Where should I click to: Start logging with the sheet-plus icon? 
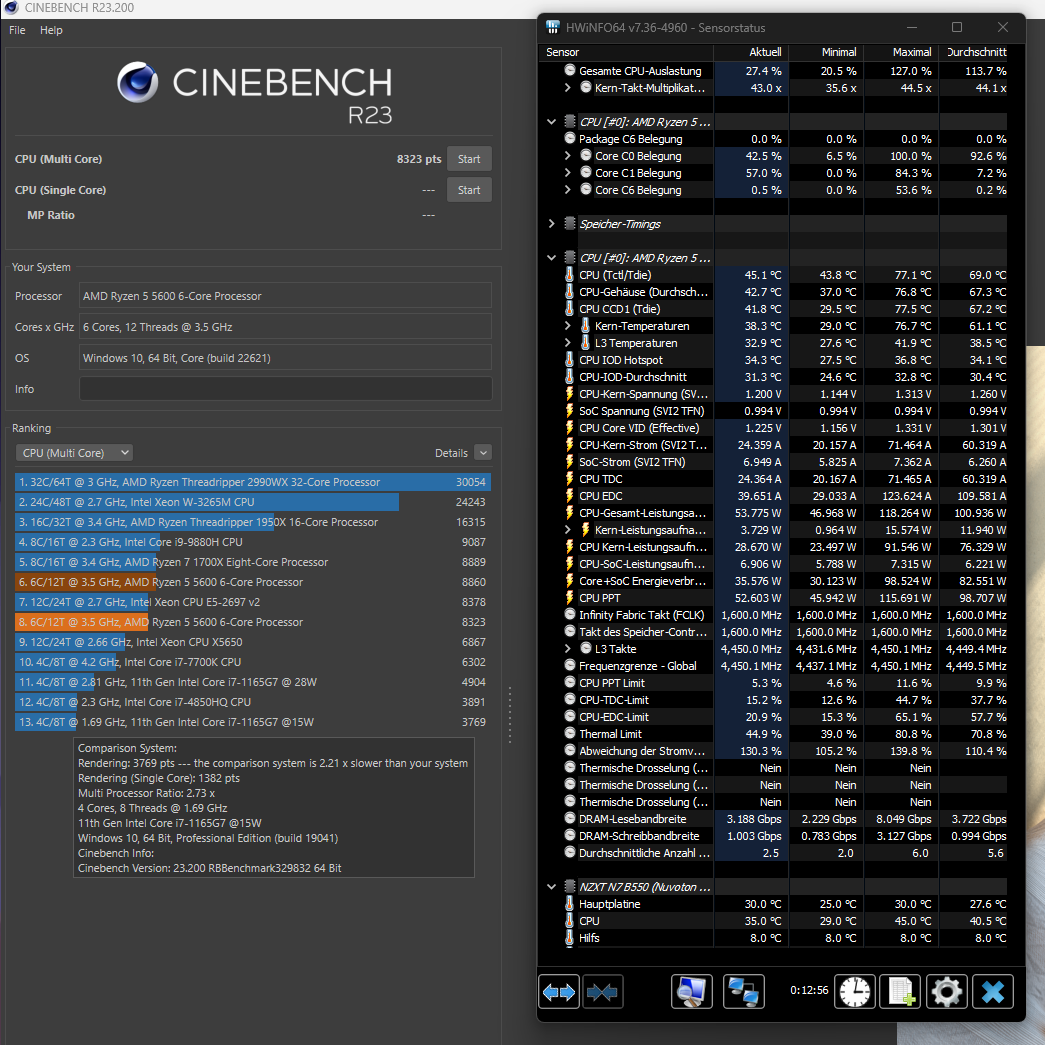tap(900, 992)
